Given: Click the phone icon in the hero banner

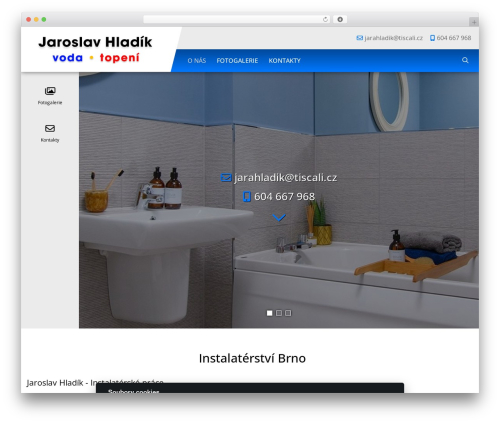Looking at the screenshot, I should [247, 197].
